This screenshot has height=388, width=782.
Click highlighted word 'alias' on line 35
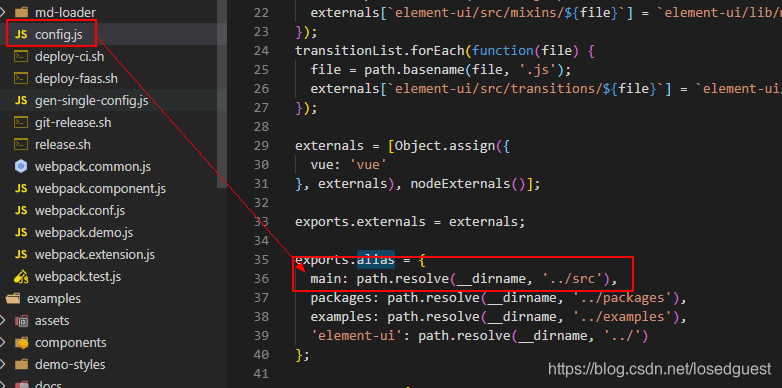click(x=376, y=259)
